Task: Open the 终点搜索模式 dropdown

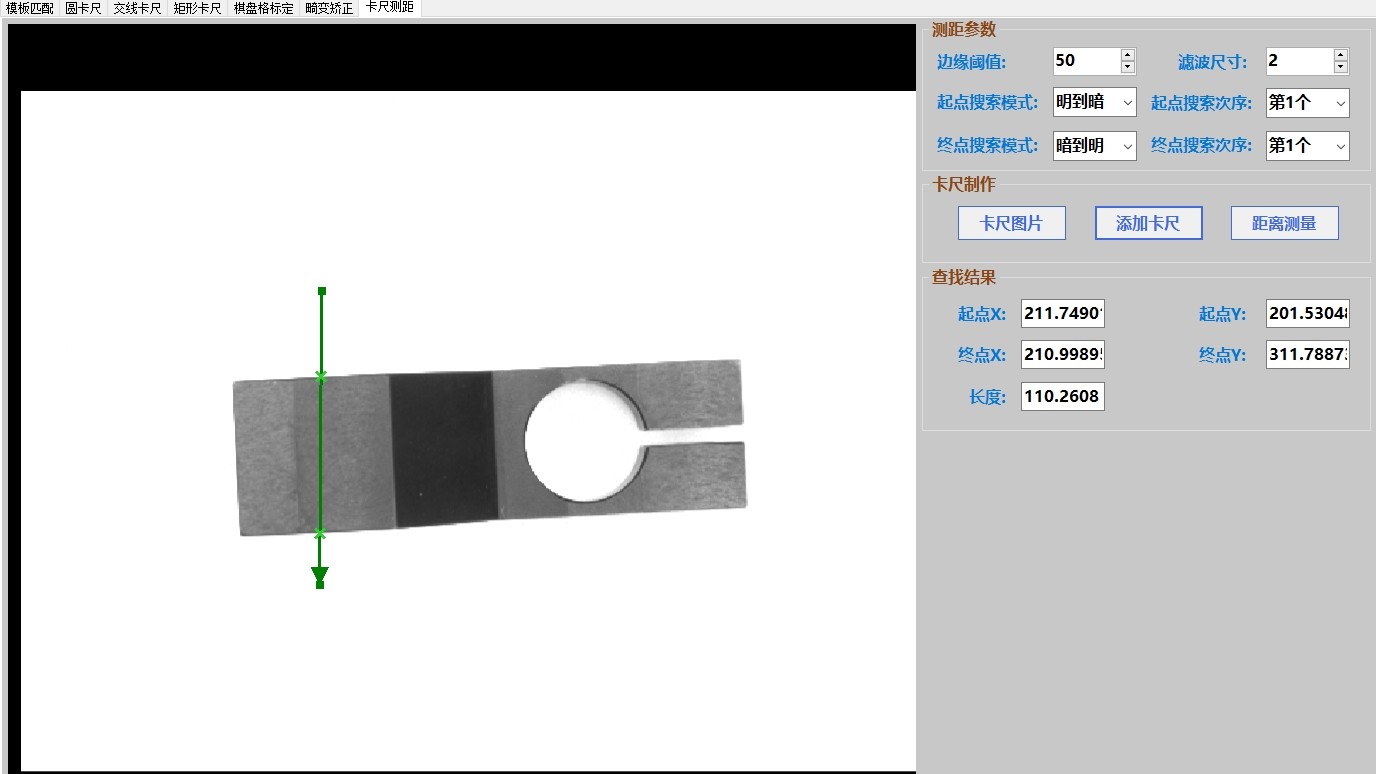Action: pos(1095,146)
